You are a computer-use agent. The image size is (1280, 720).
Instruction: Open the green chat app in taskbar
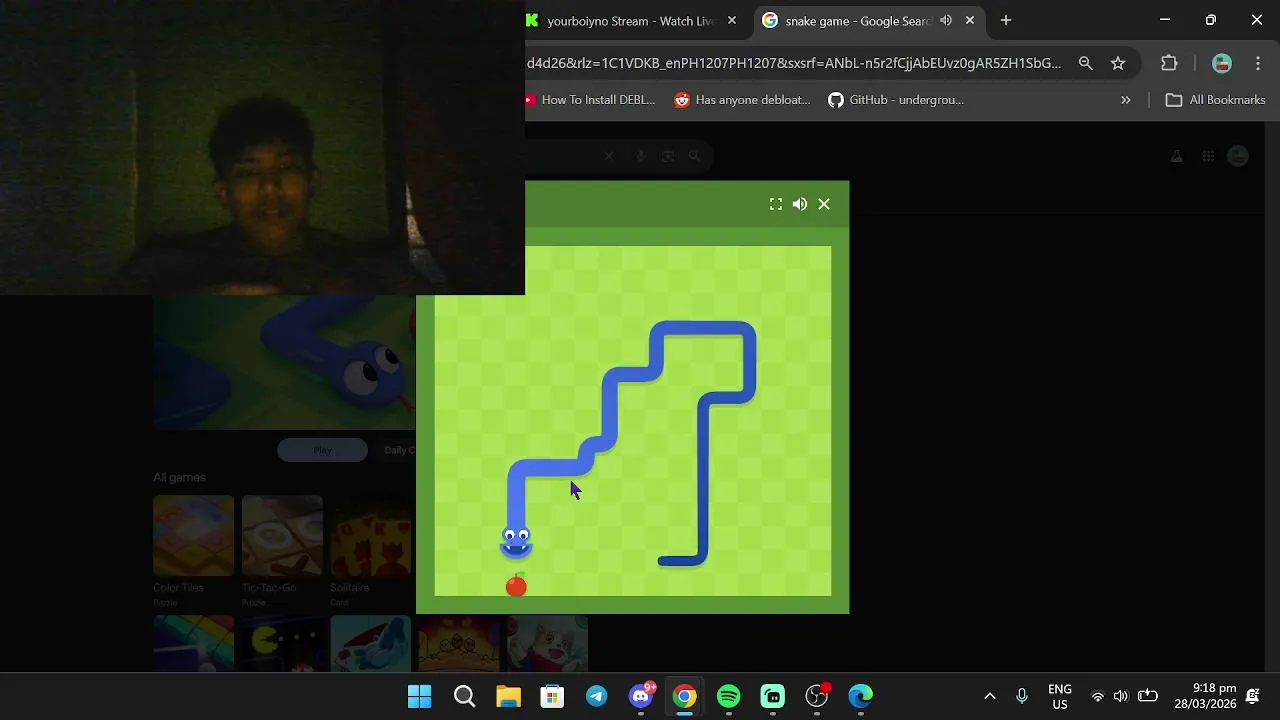[773, 696]
